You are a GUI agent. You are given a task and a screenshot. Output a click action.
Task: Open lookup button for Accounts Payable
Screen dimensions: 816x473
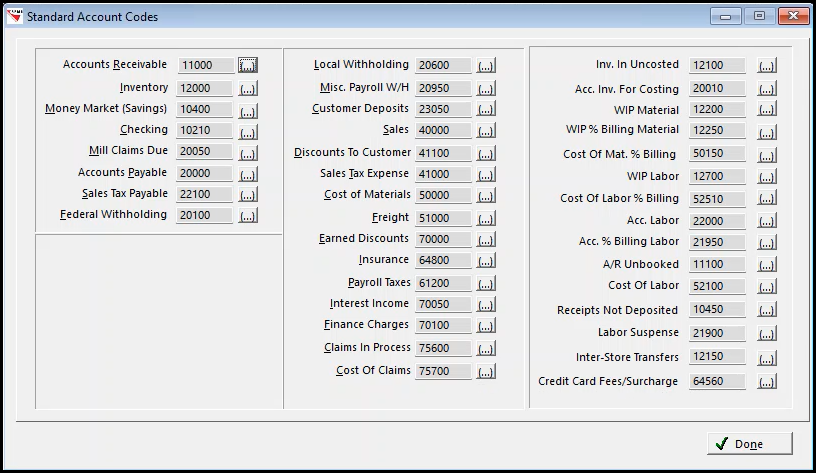click(x=248, y=174)
